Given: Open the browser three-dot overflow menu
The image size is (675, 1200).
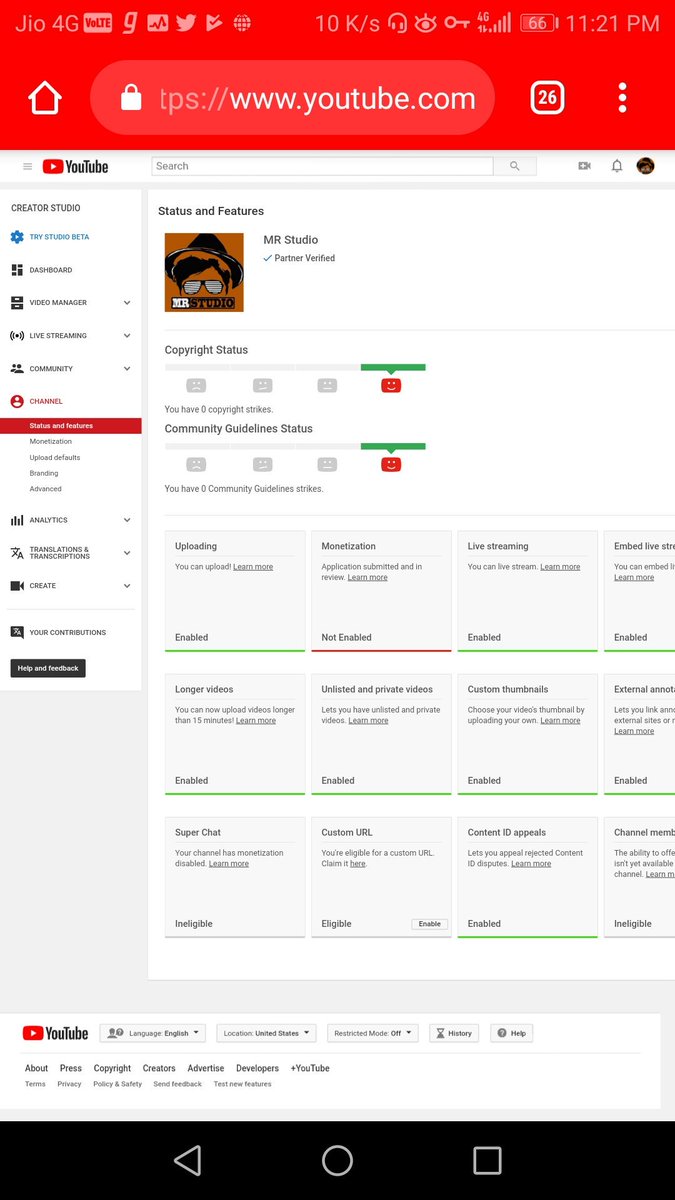Looking at the screenshot, I should [622, 97].
